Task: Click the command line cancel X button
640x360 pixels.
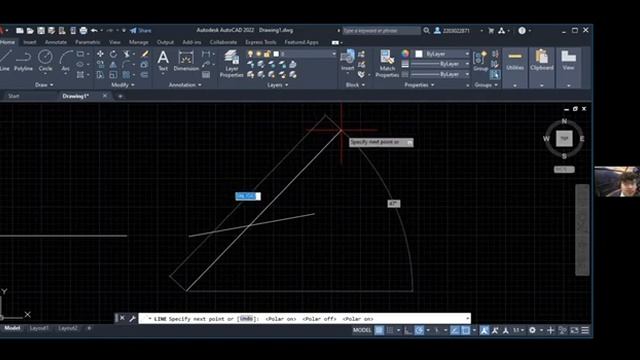Action: 122,318
